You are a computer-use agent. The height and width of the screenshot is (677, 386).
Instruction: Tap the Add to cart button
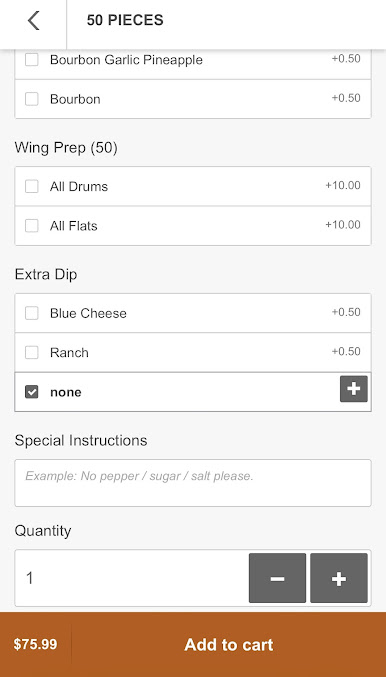(228, 645)
